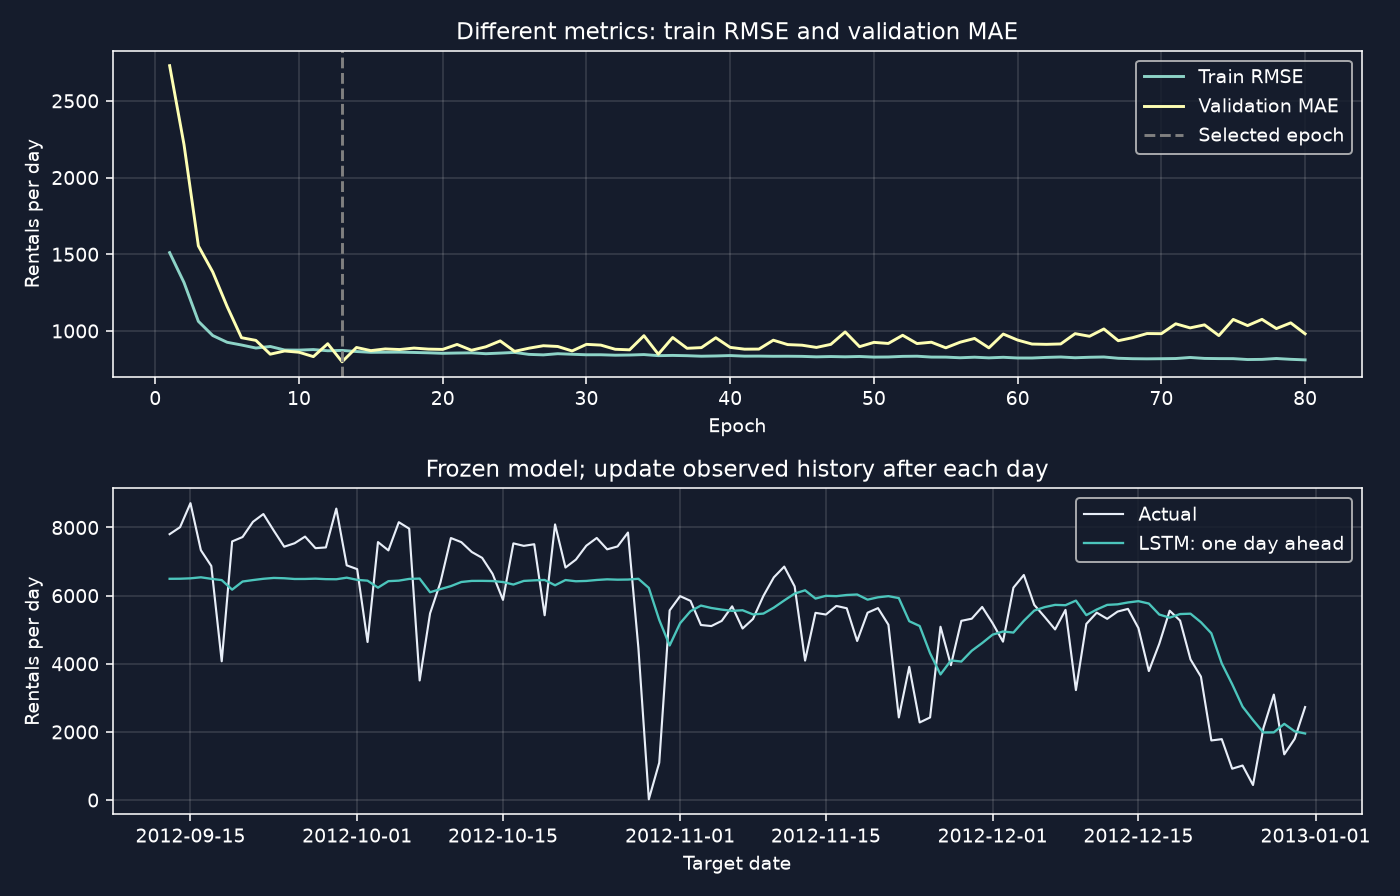
Task: Click the 2012-11-01 date tick label
Action: pyautogui.click(x=680, y=835)
